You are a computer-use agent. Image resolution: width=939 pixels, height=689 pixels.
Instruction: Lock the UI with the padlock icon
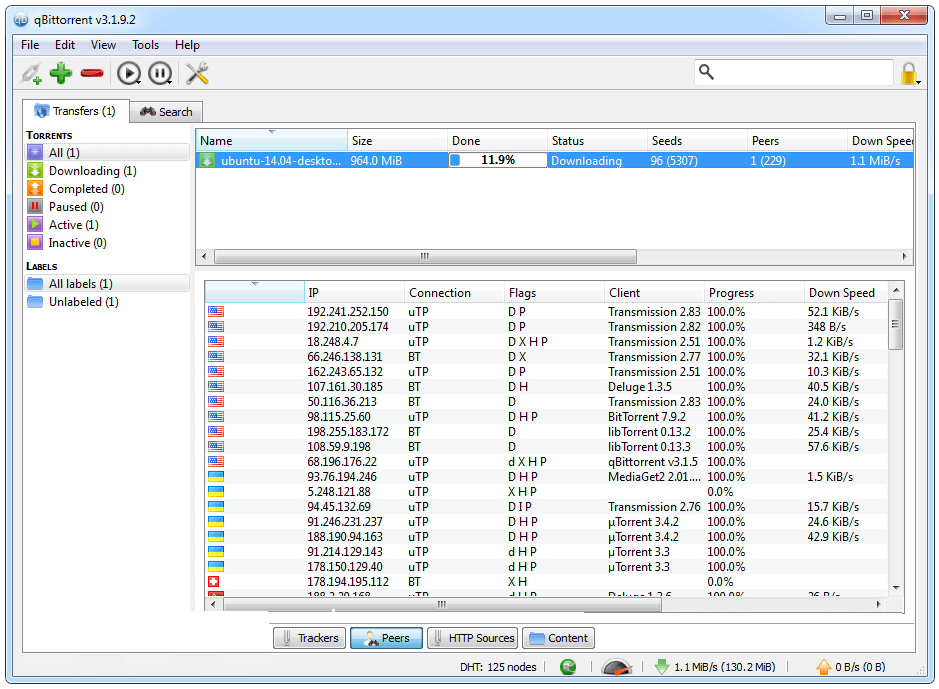(x=909, y=74)
